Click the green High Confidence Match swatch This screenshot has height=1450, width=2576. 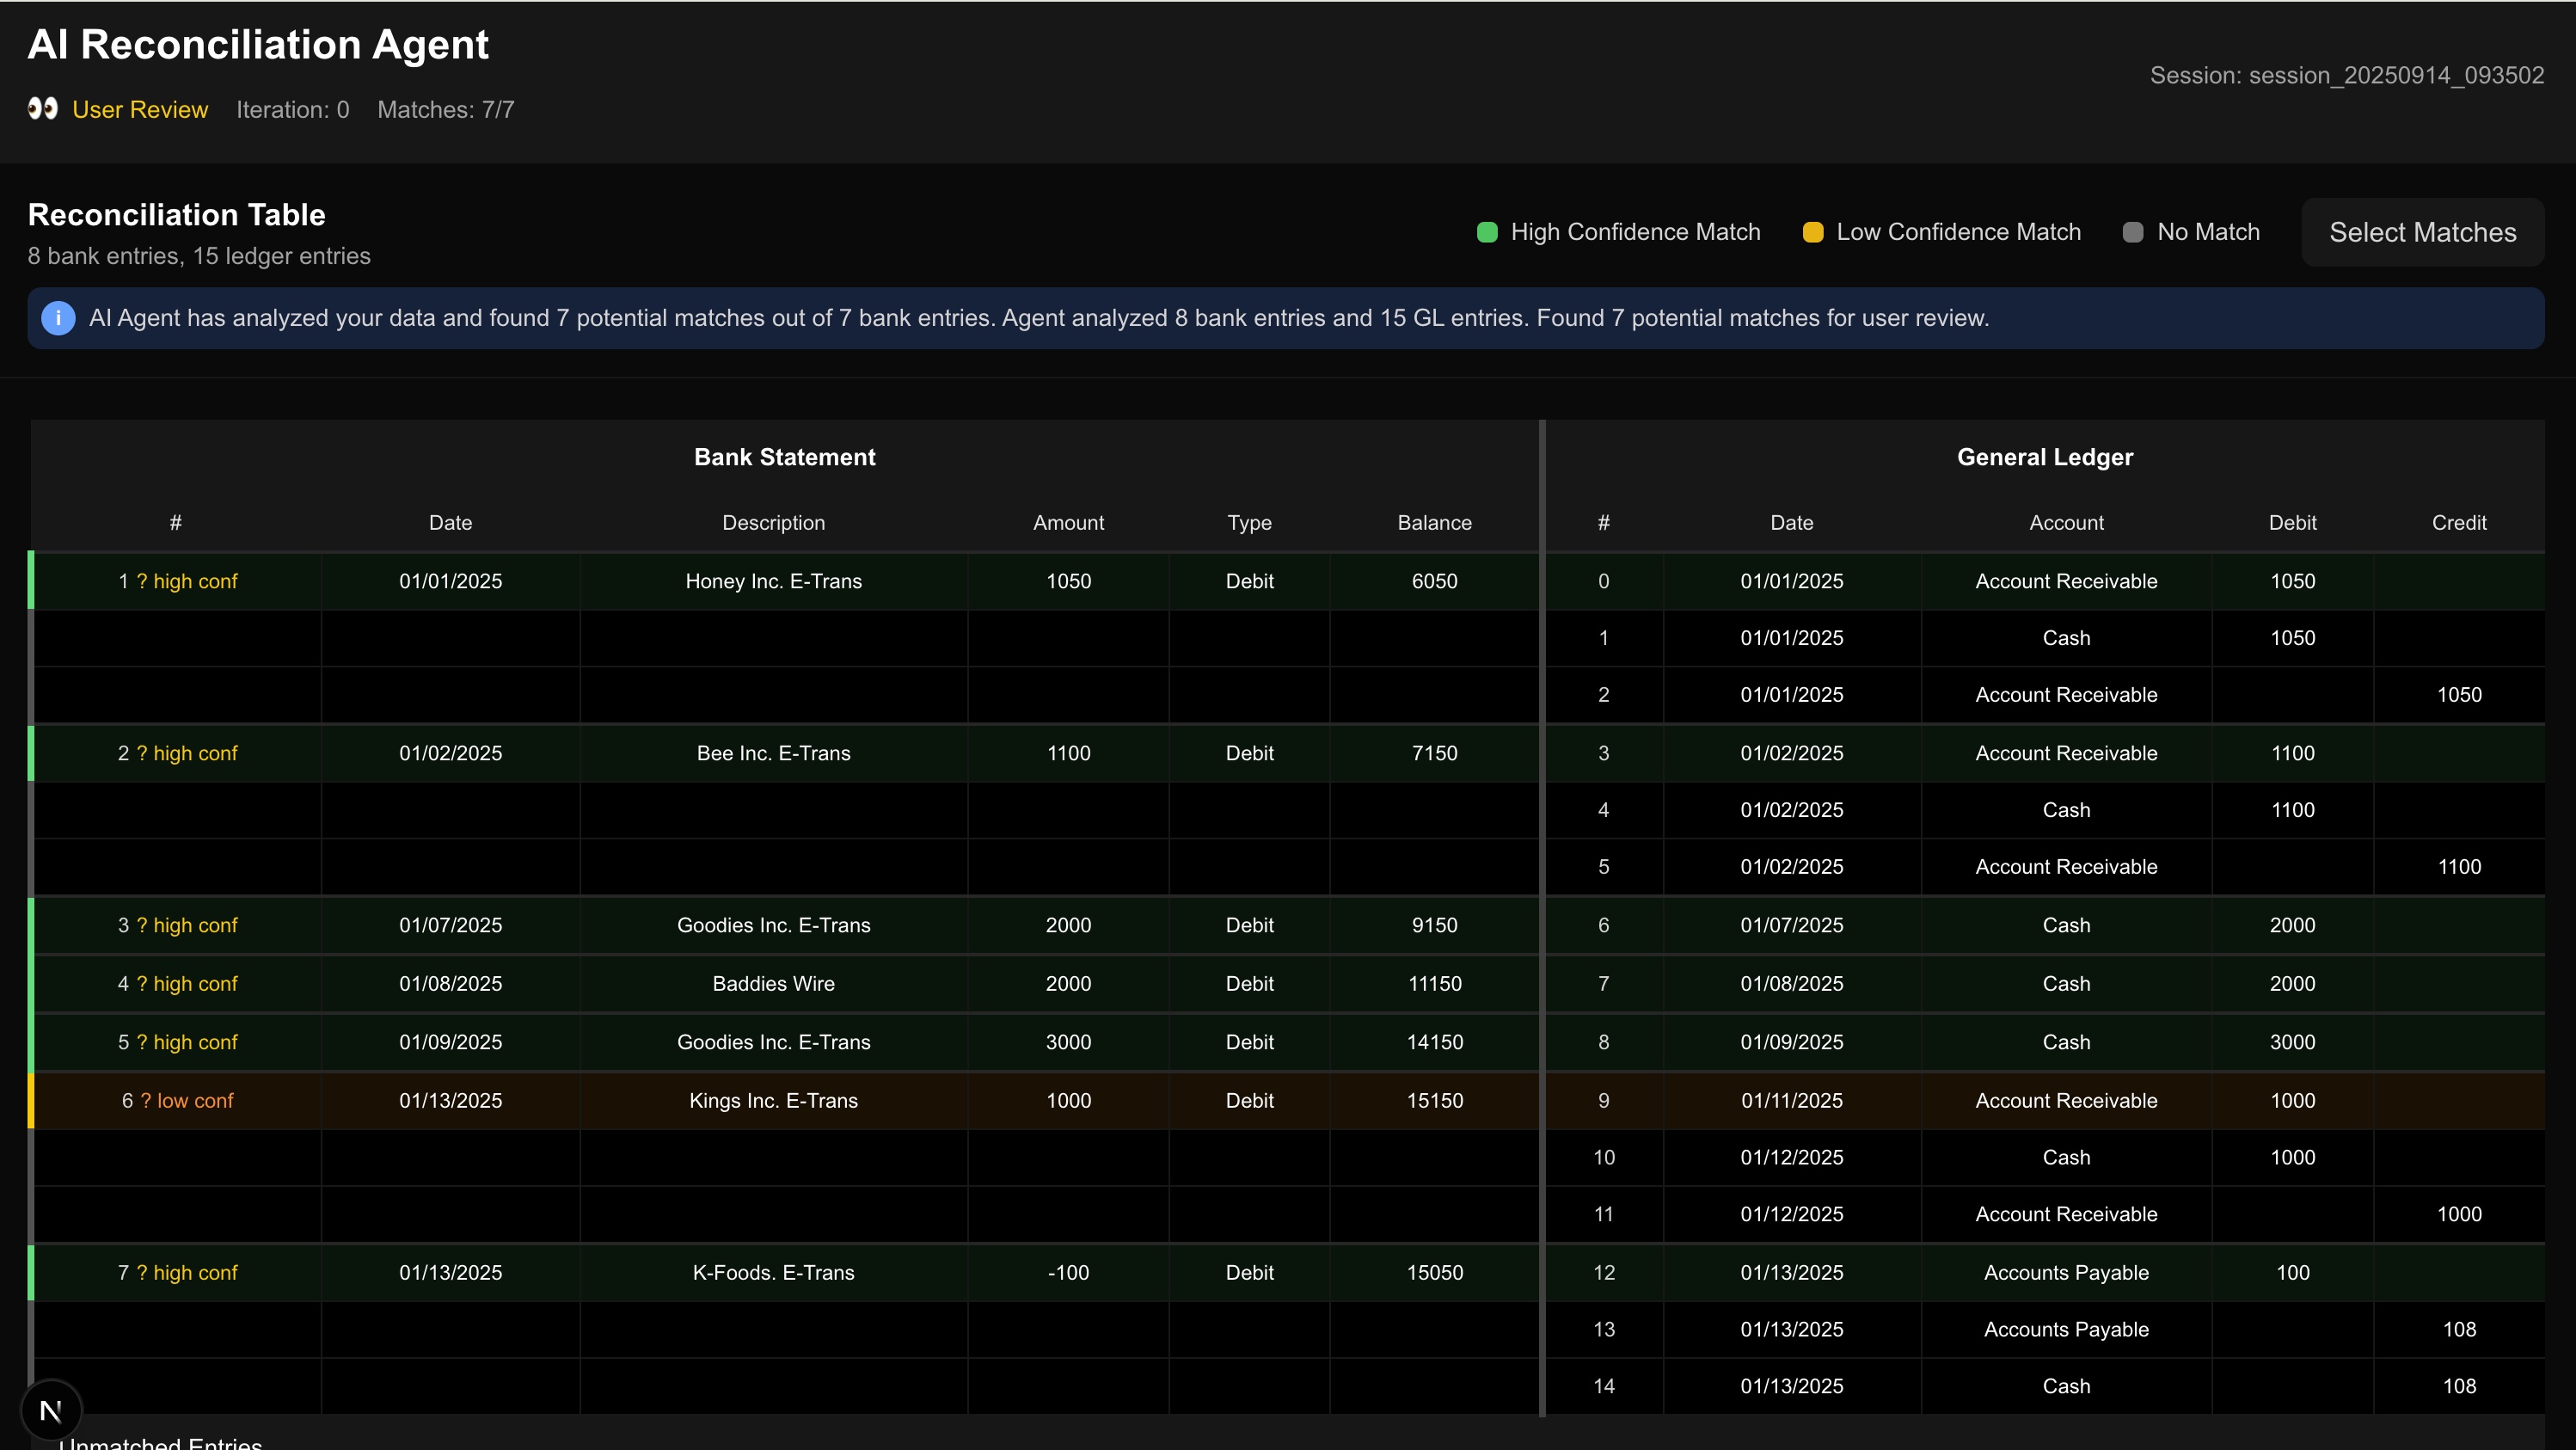tap(1487, 232)
